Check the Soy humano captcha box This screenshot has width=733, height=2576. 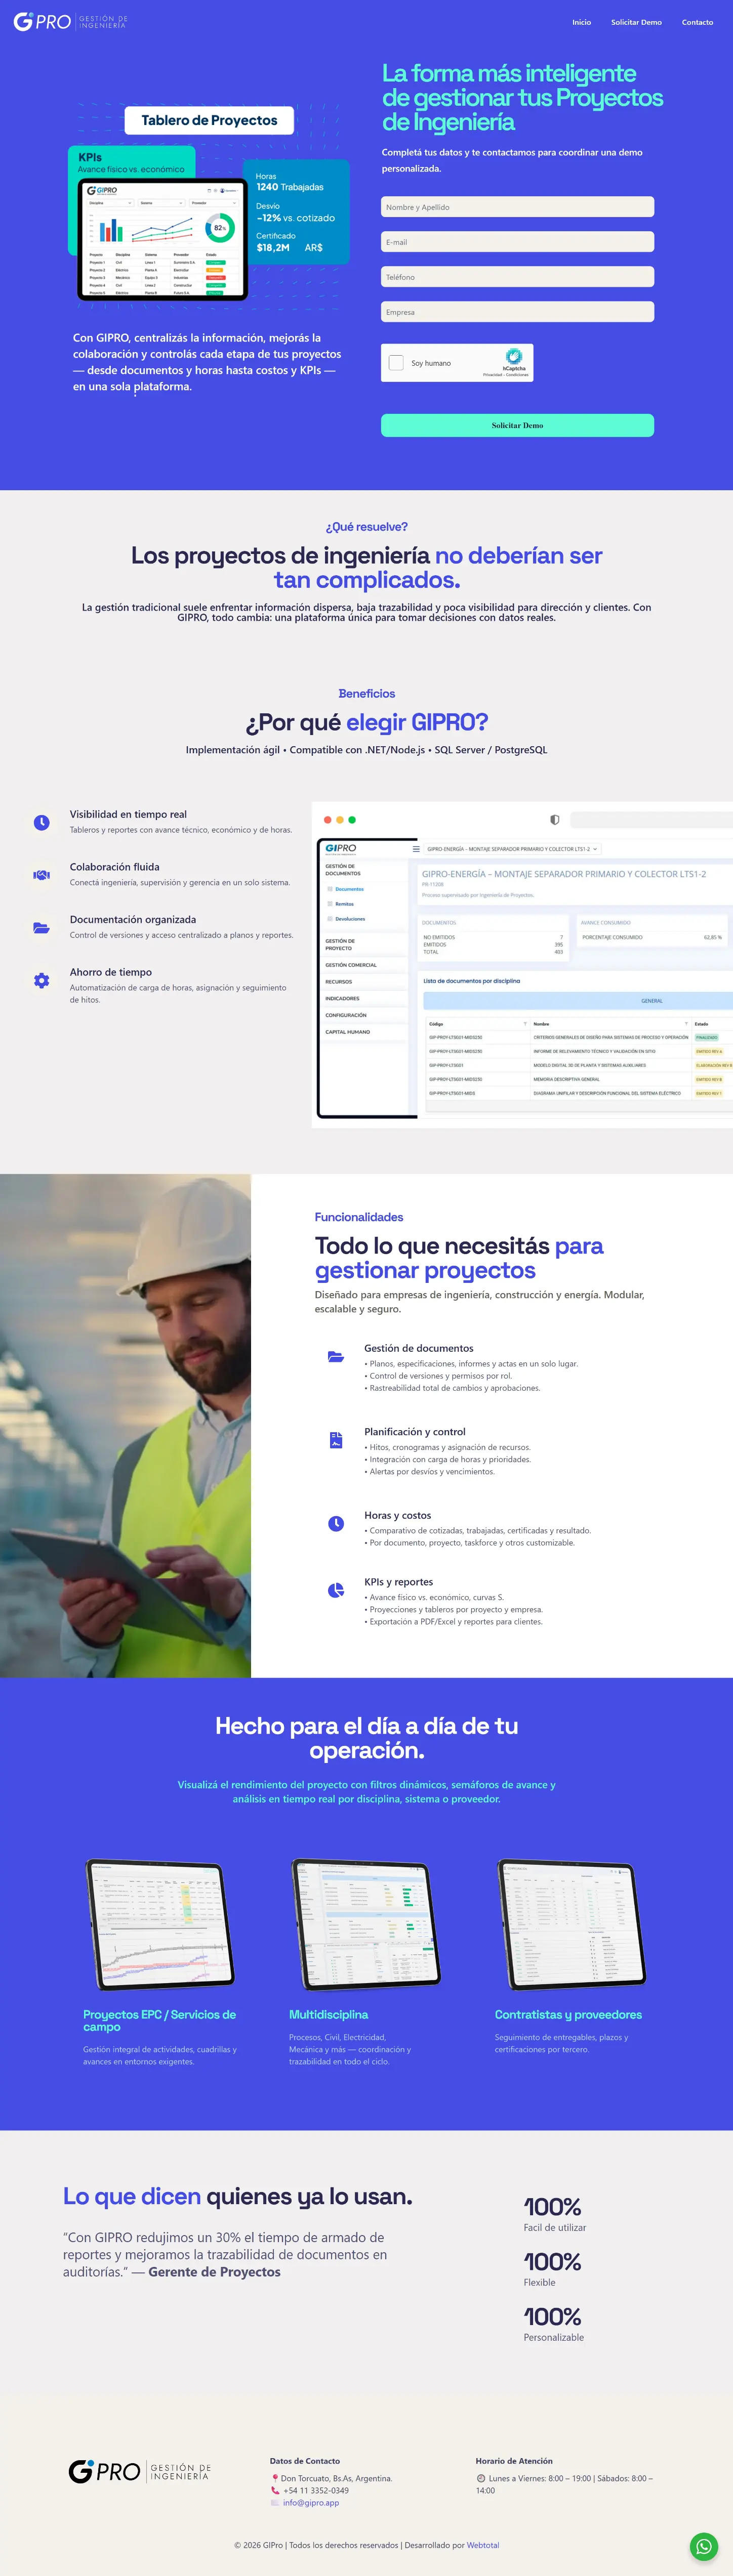pyautogui.click(x=396, y=363)
